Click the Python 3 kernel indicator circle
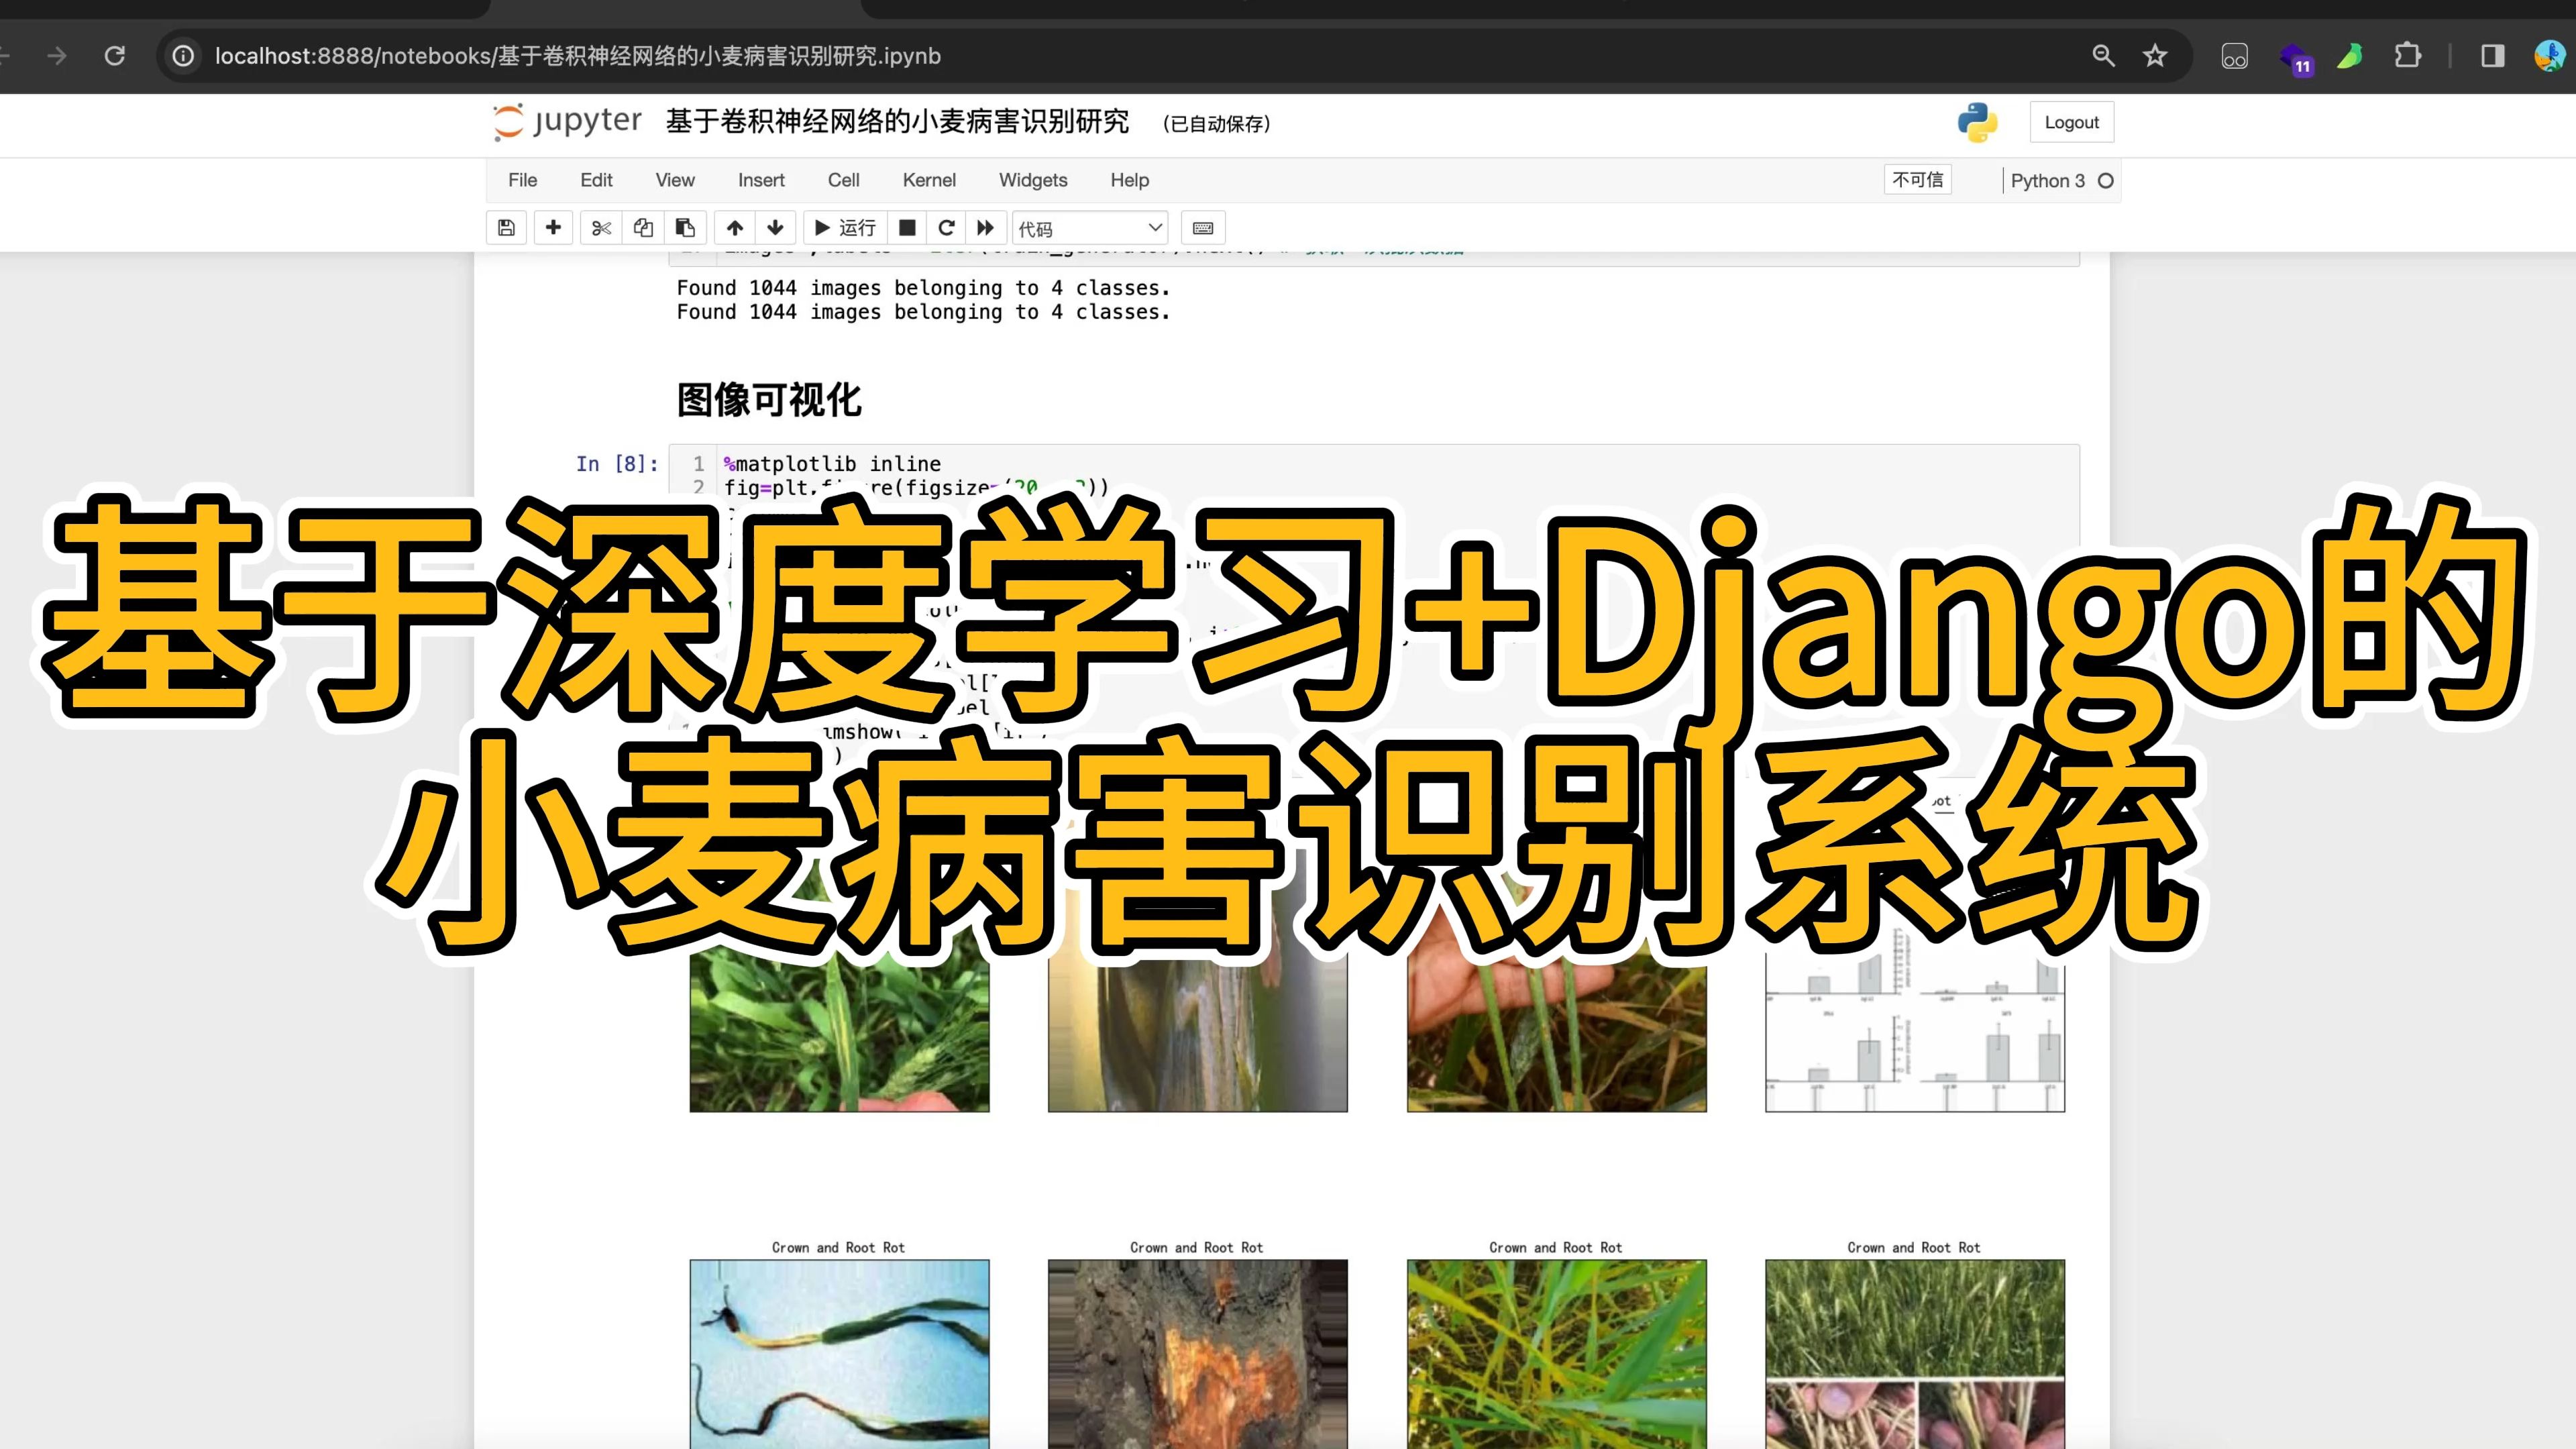2576x1449 pixels. point(2105,181)
